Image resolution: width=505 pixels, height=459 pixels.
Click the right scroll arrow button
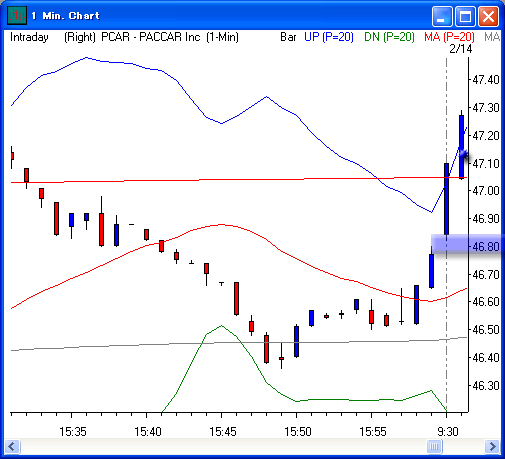pos(492,446)
